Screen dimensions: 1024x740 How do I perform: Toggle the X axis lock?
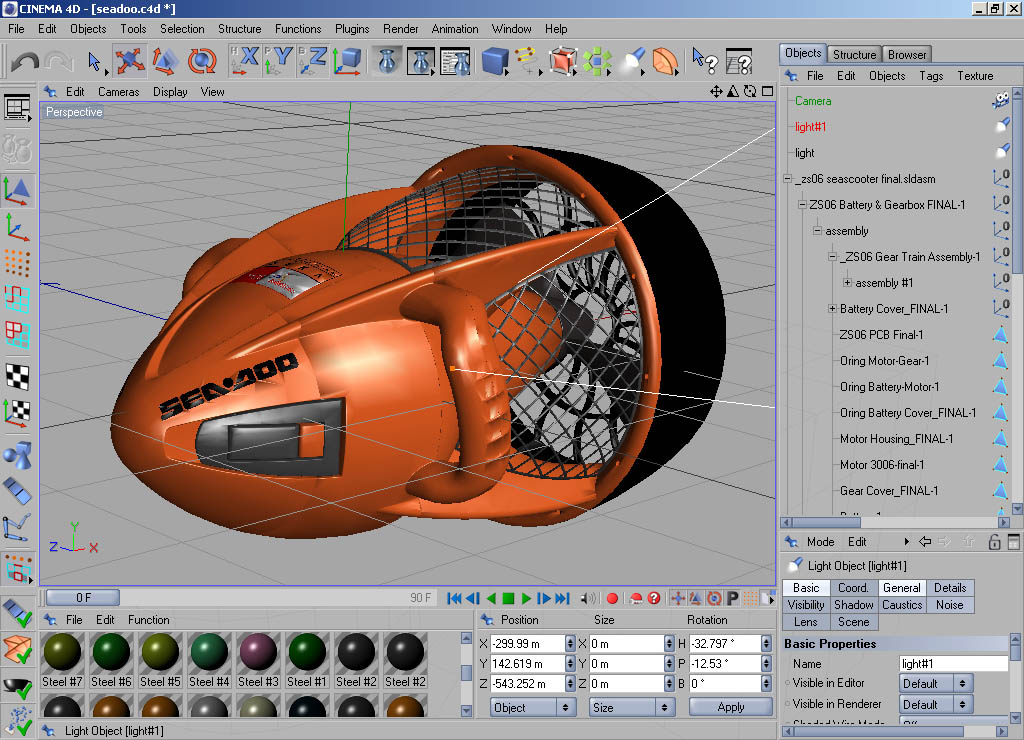(x=244, y=60)
